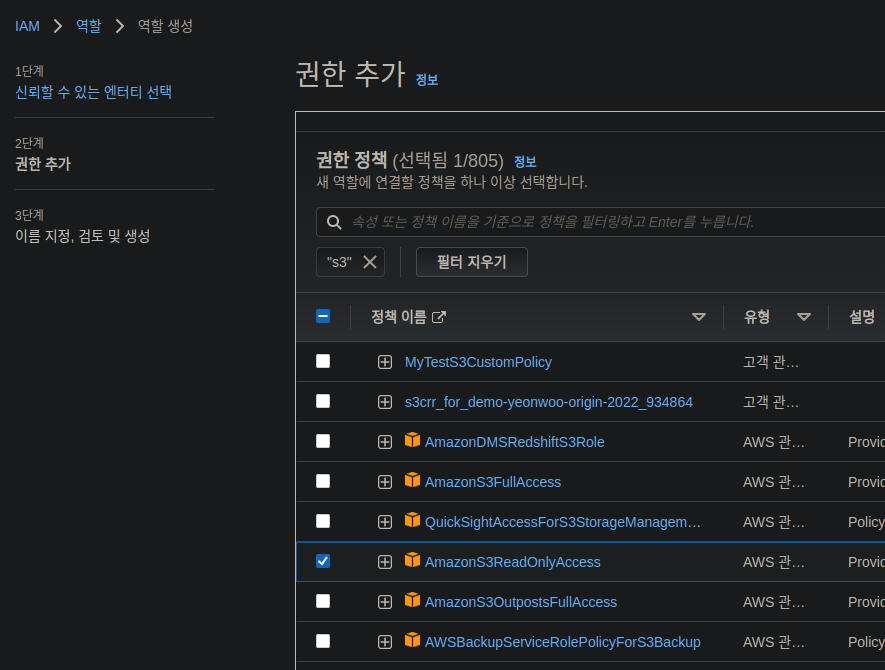Check the MyTestS3CustomPolicy checkbox
This screenshot has width=885, height=670.
[323, 361]
